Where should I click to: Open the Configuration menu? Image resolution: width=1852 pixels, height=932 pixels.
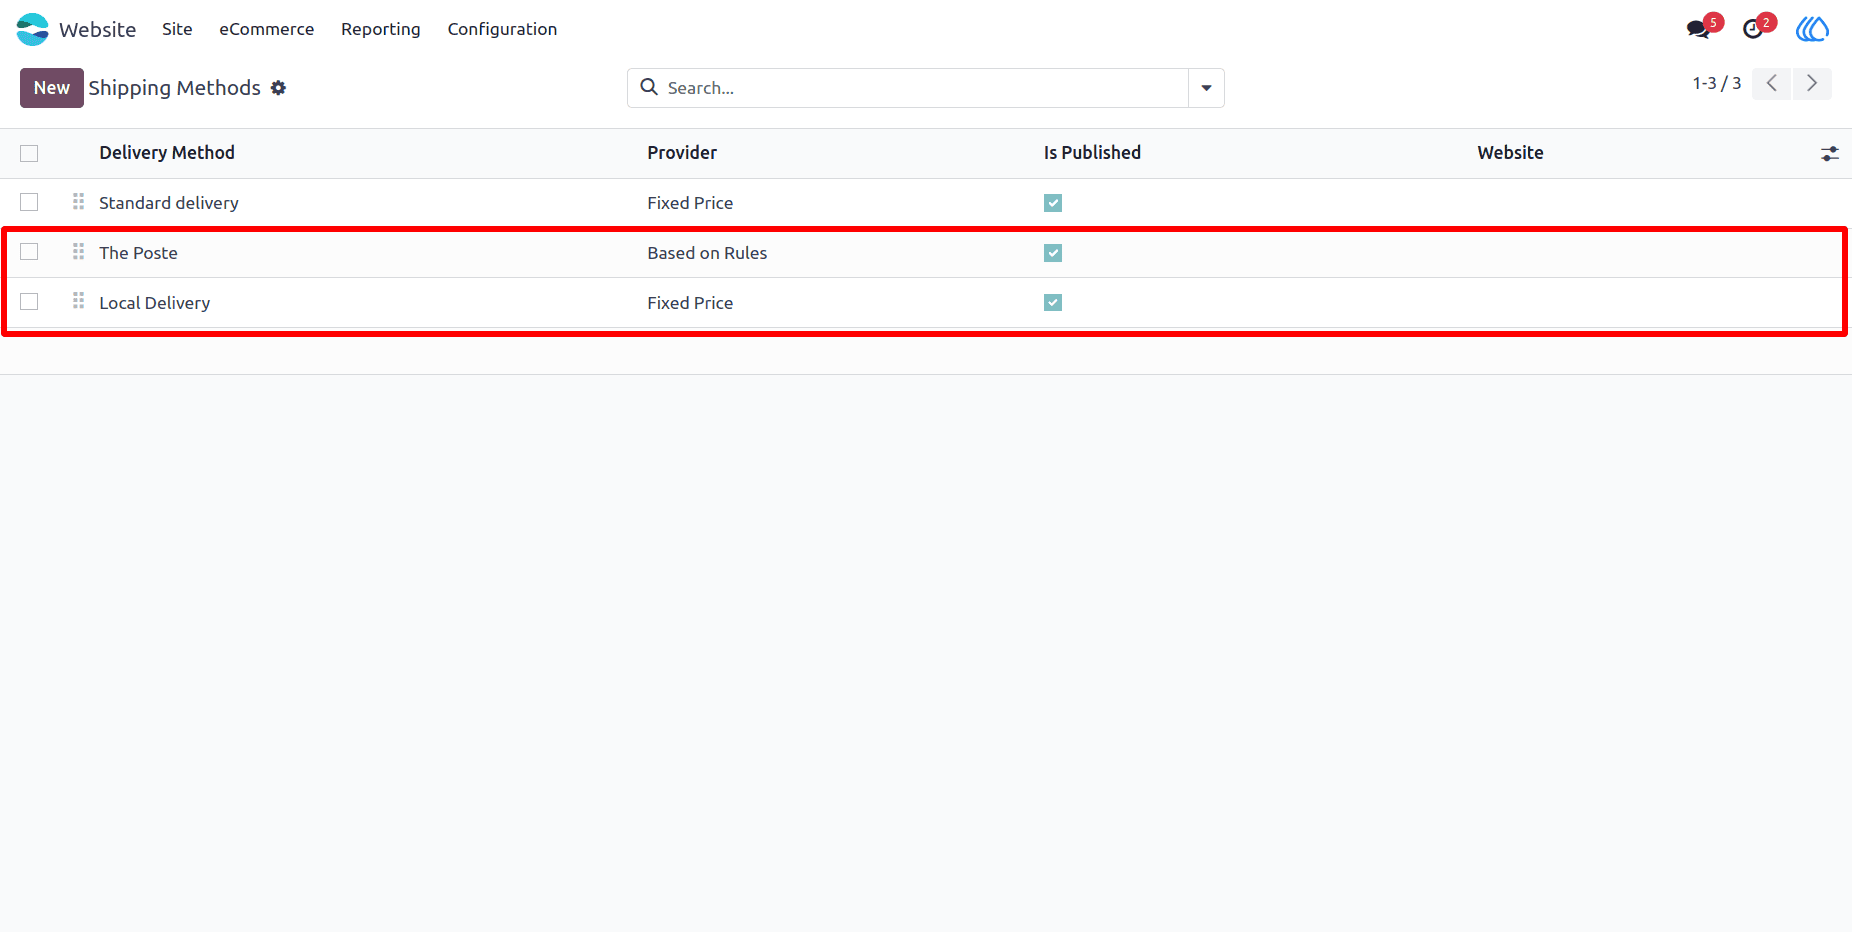pyautogui.click(x=502, y=29)
